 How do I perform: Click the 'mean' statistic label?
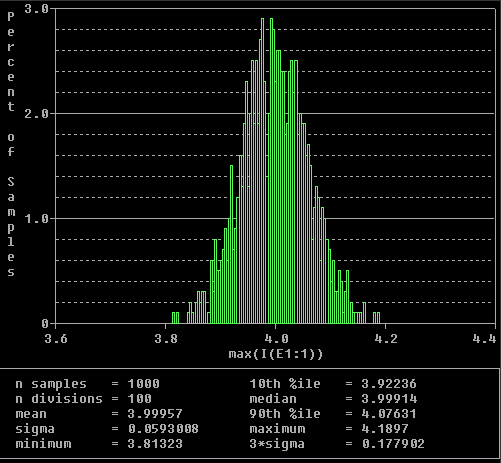tap(31, 414)
